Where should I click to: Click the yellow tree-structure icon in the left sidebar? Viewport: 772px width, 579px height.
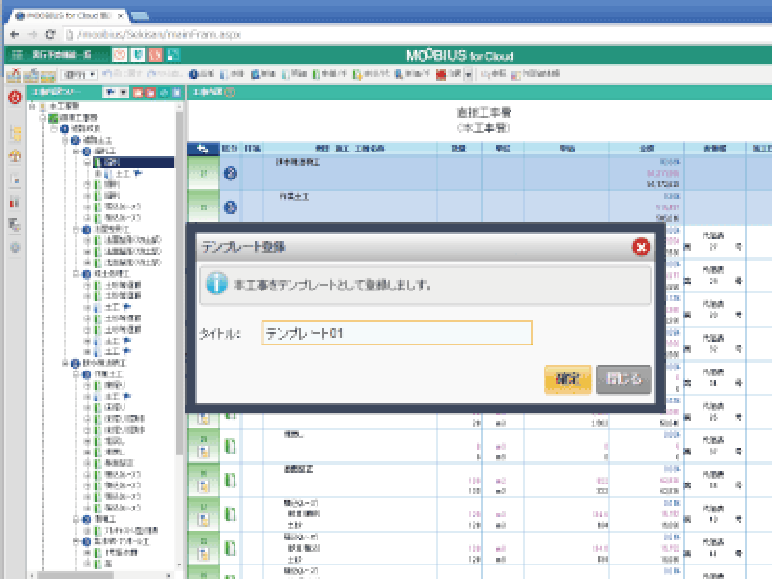pyautogui.click(x=15, y=133)
